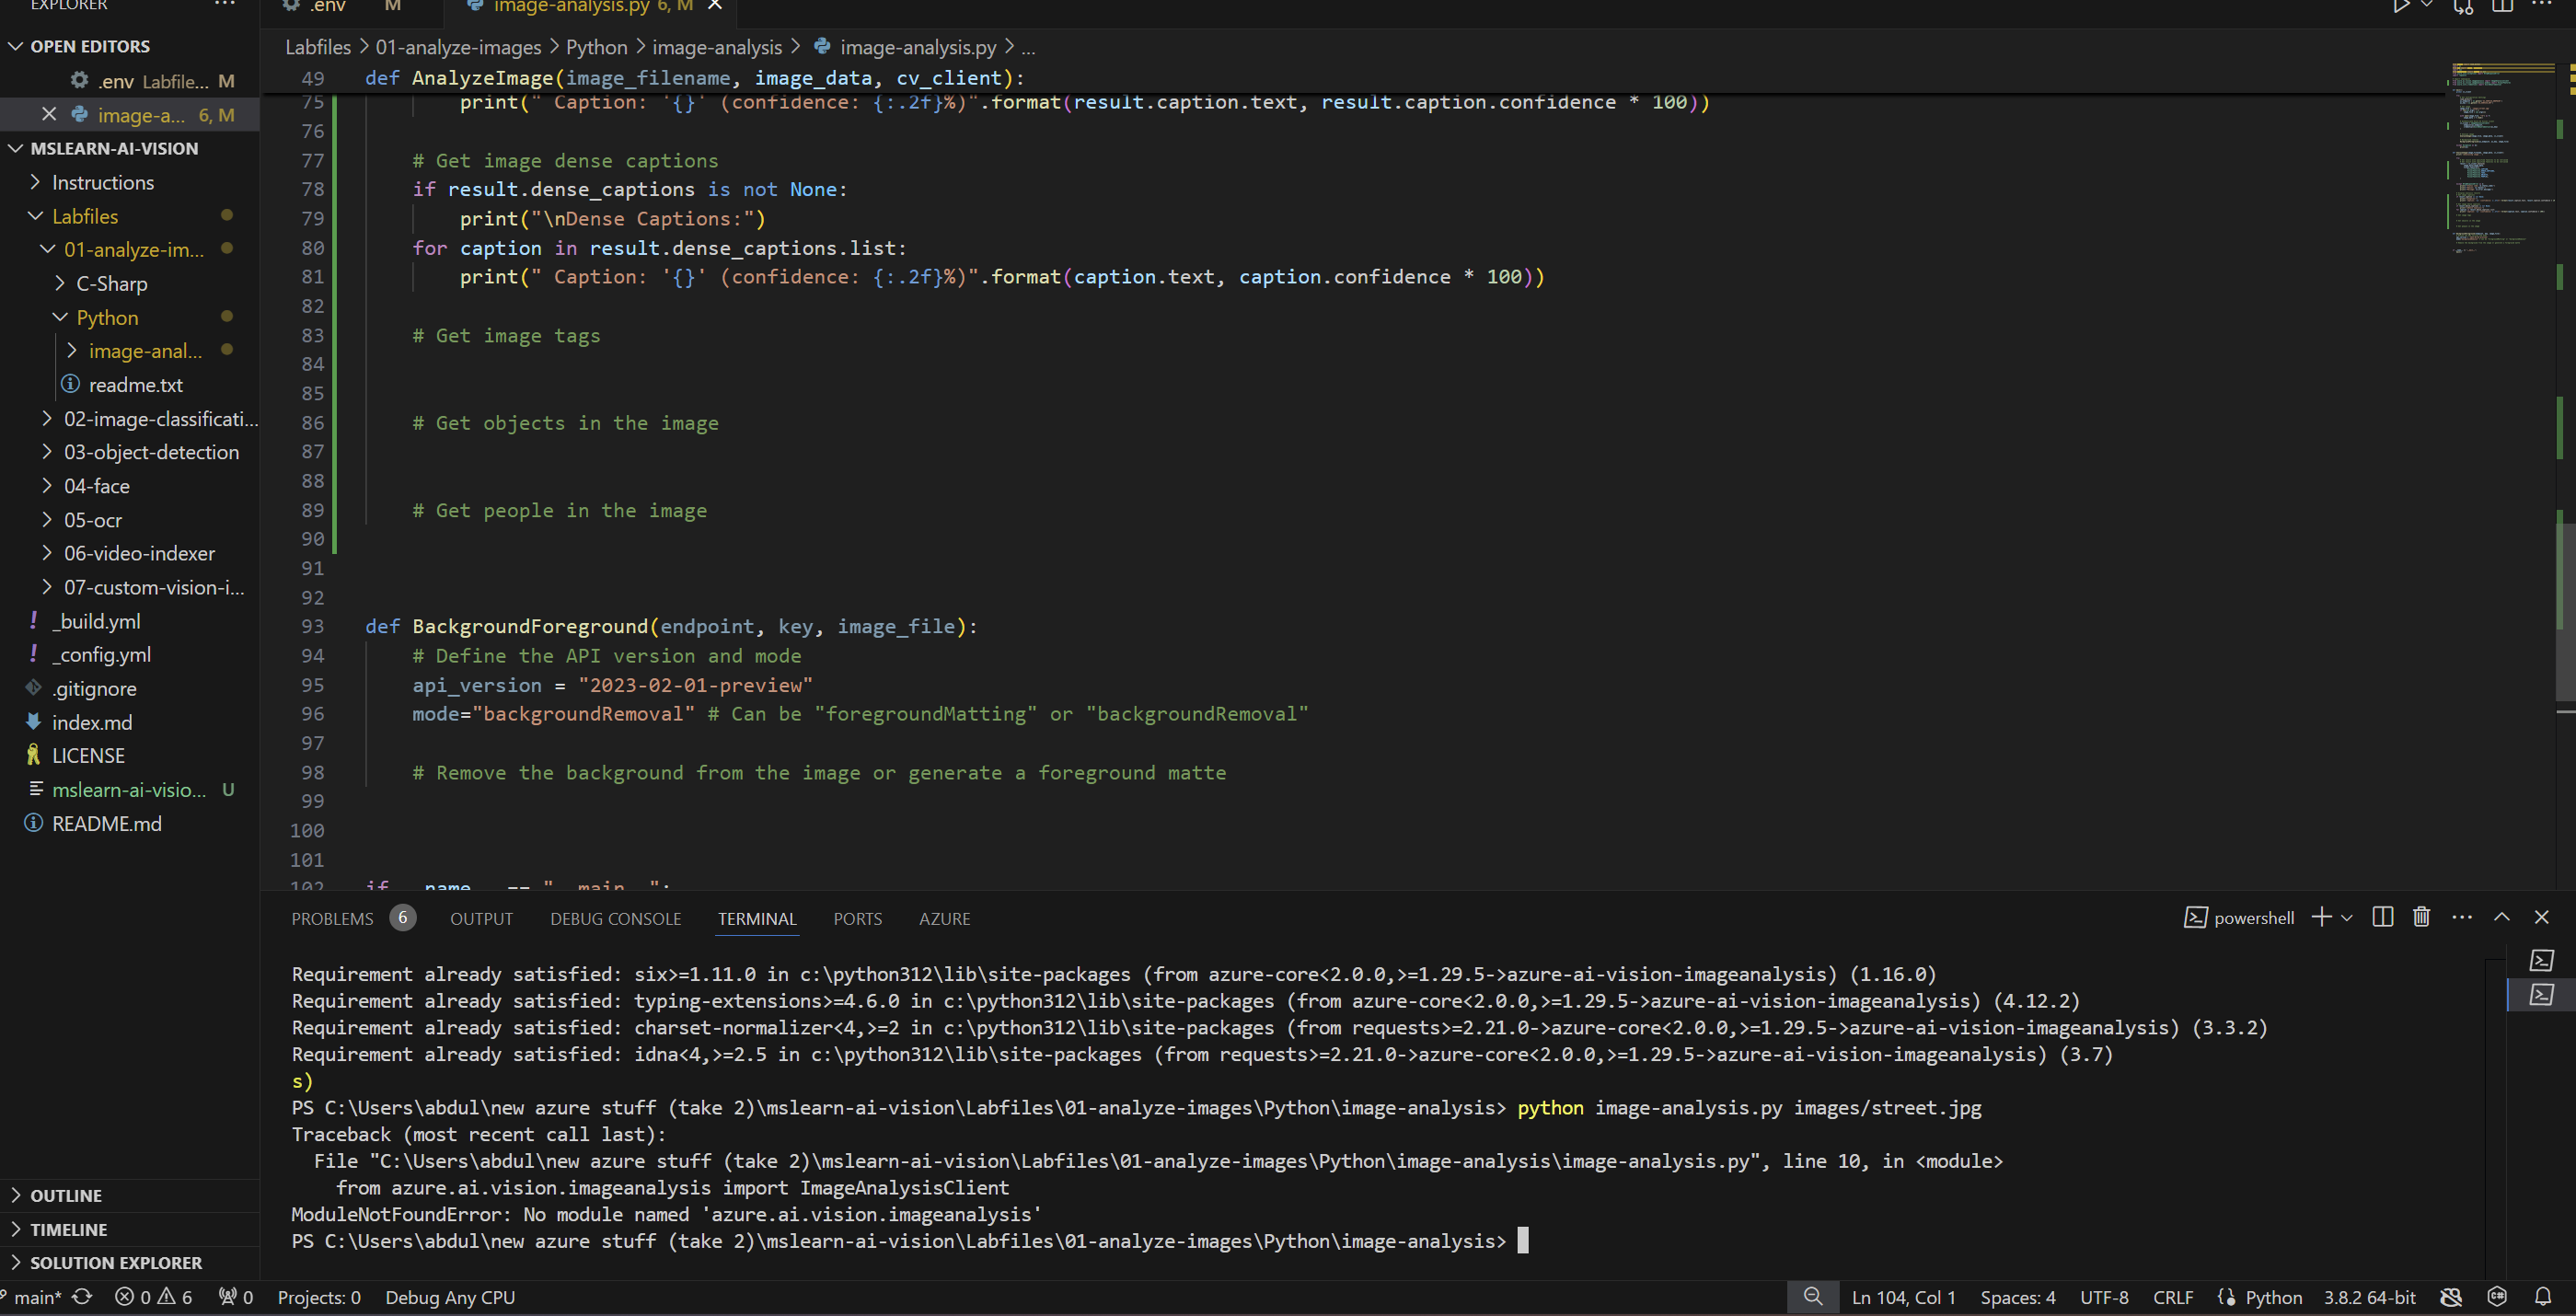Open the LICENSE file

point(88,755)
